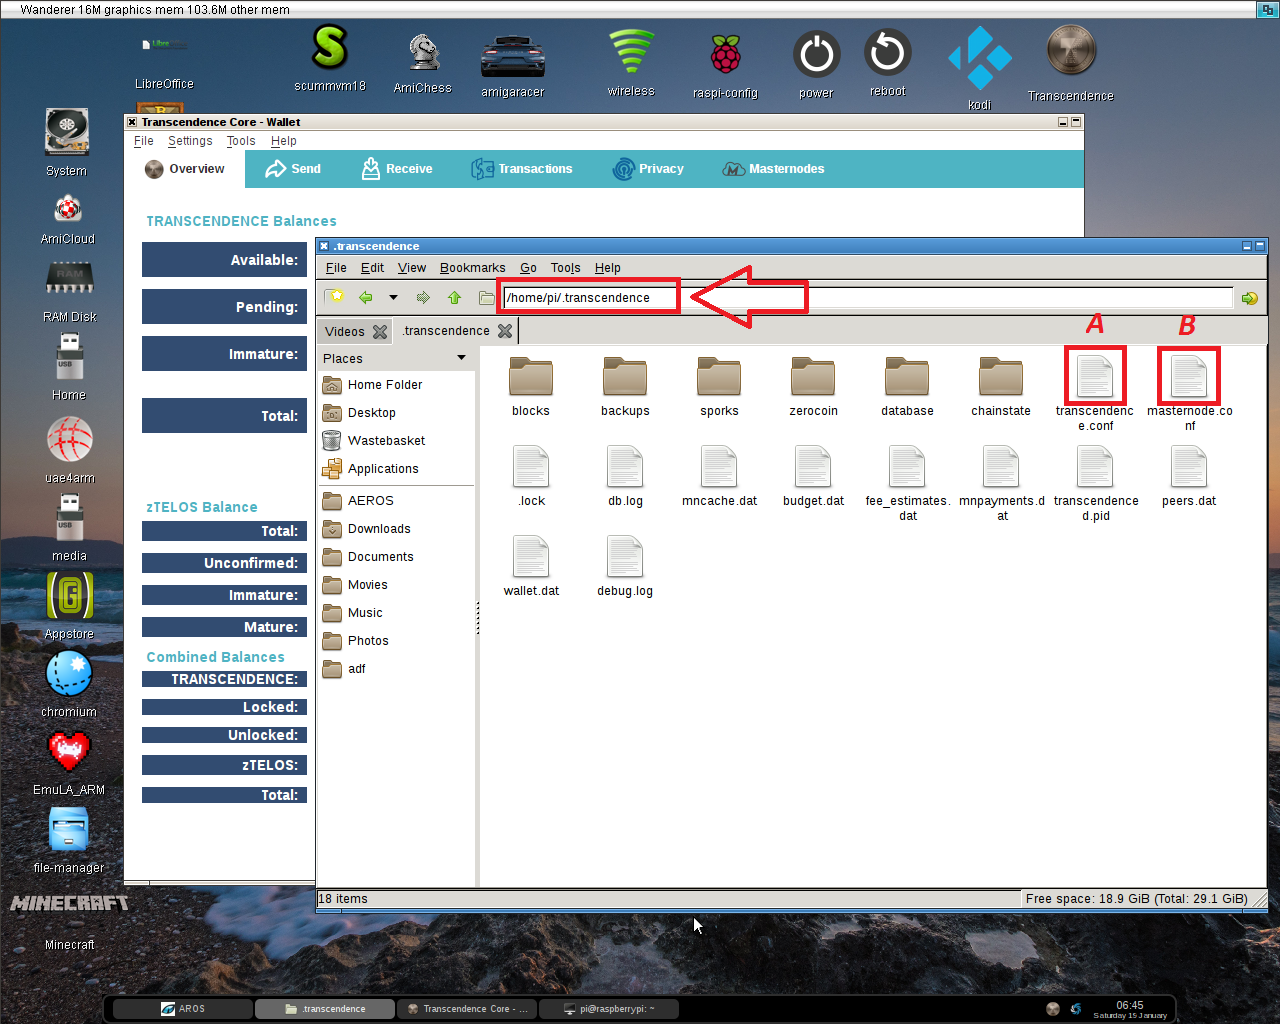Open the Settings menu in the wallet window
The image size is (1280, 1024).
tap(190, 141)
